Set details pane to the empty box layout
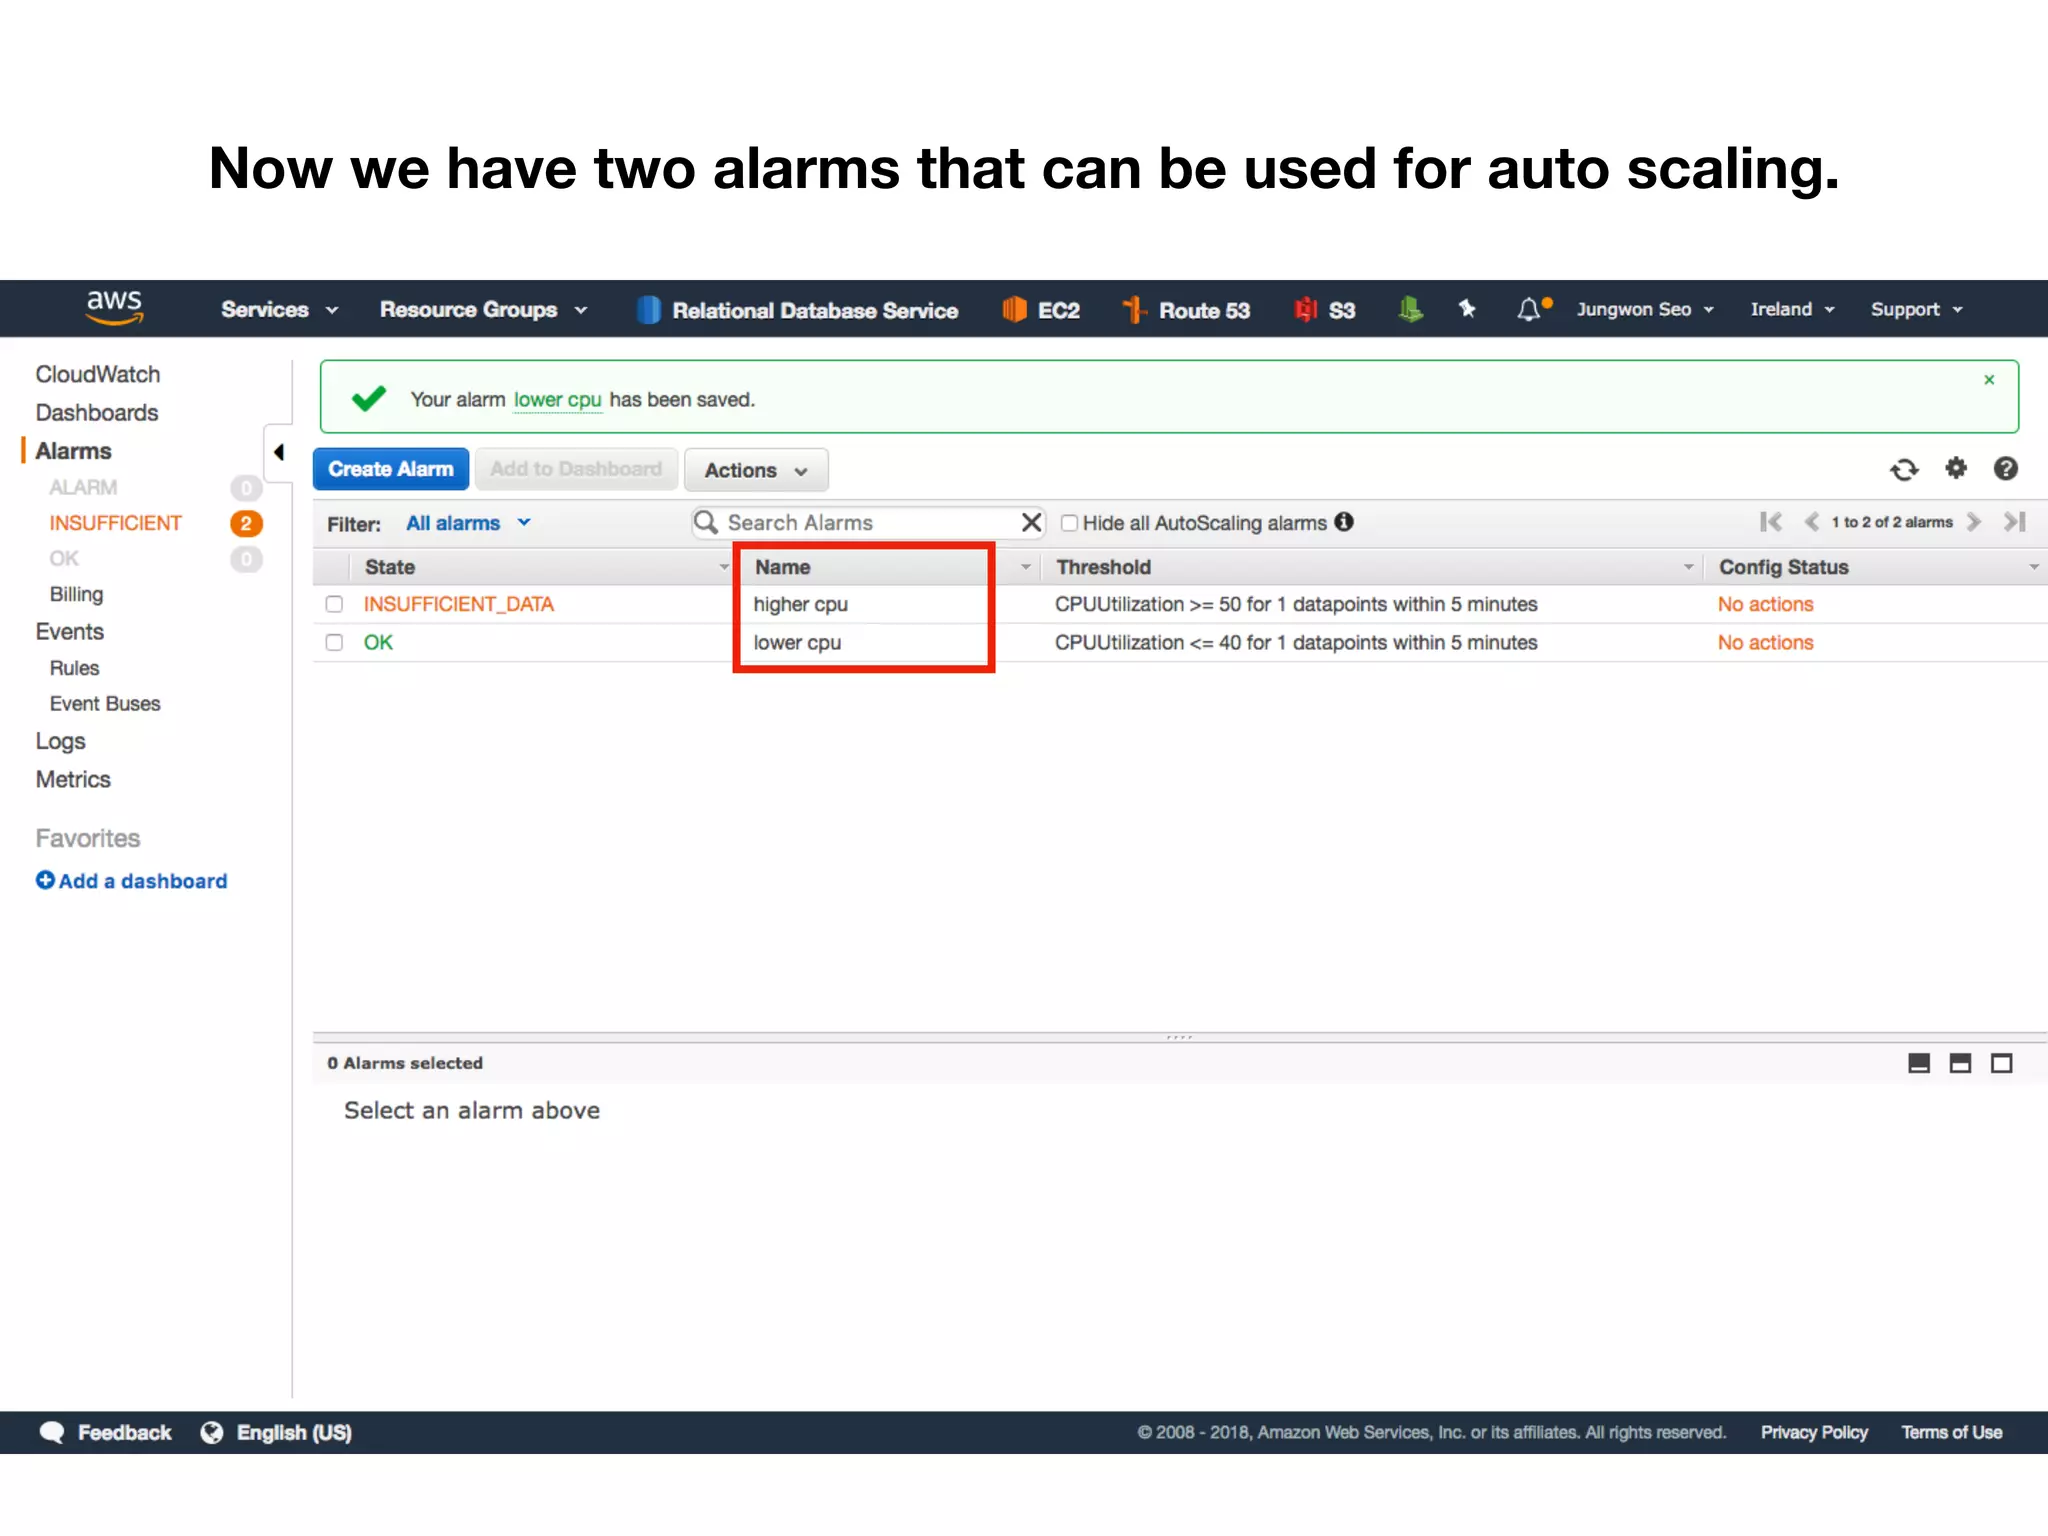 click(x=2001, y=1063)
